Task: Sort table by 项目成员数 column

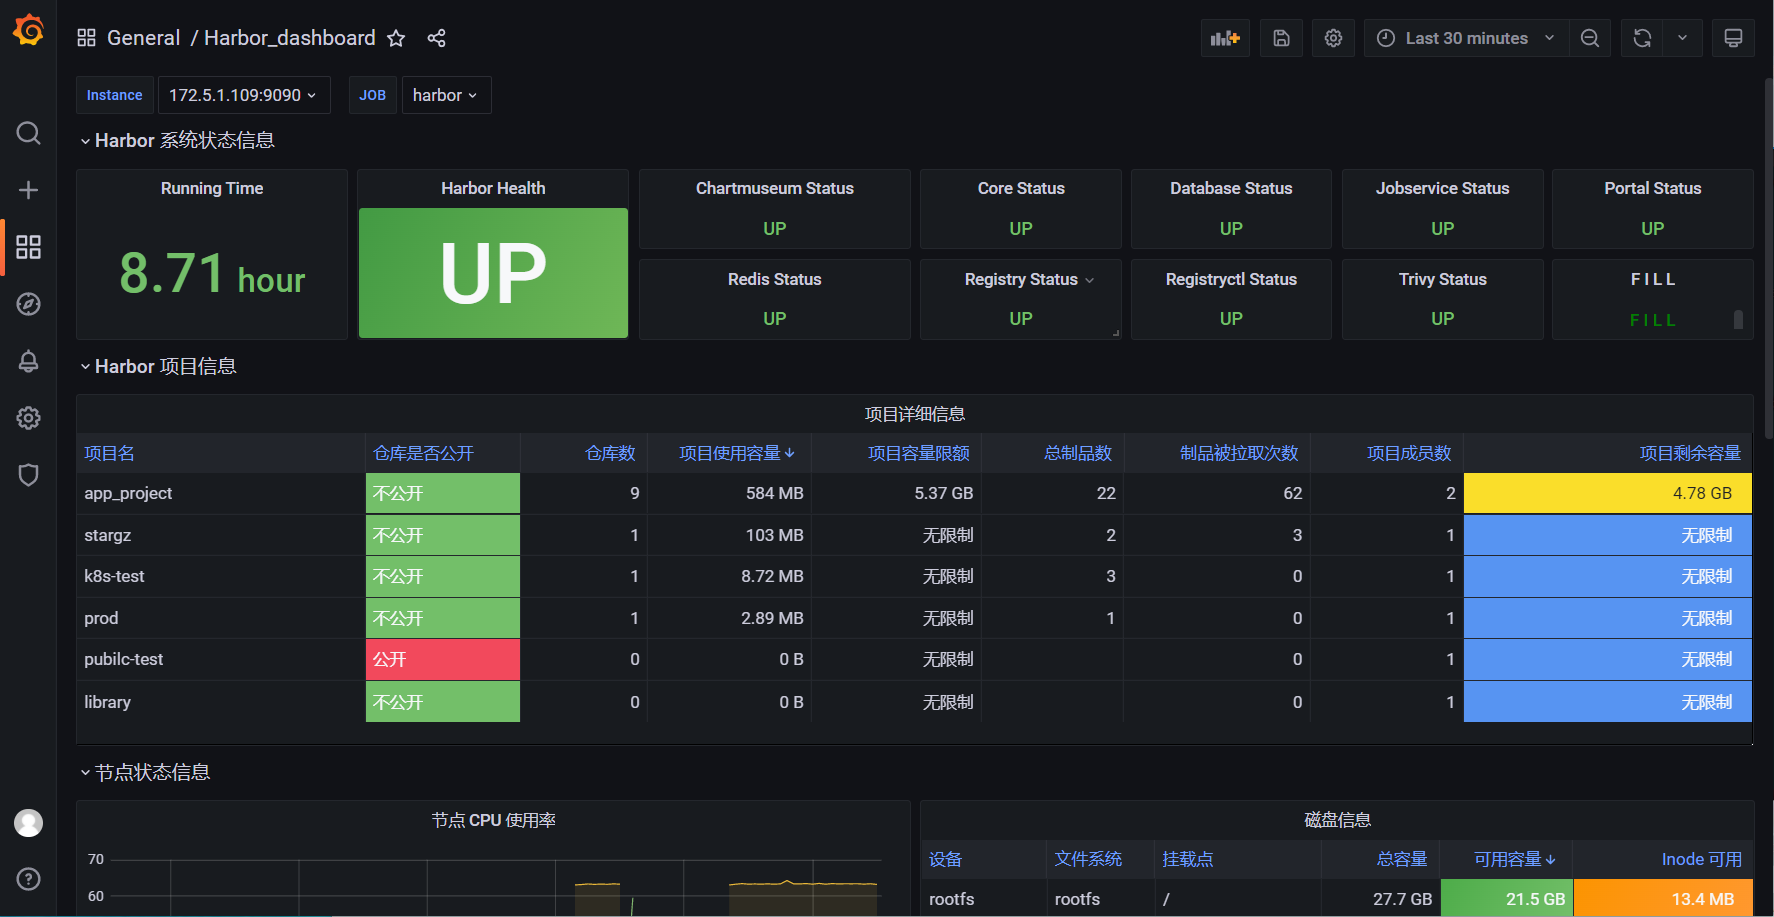Action: point(1409,453)
